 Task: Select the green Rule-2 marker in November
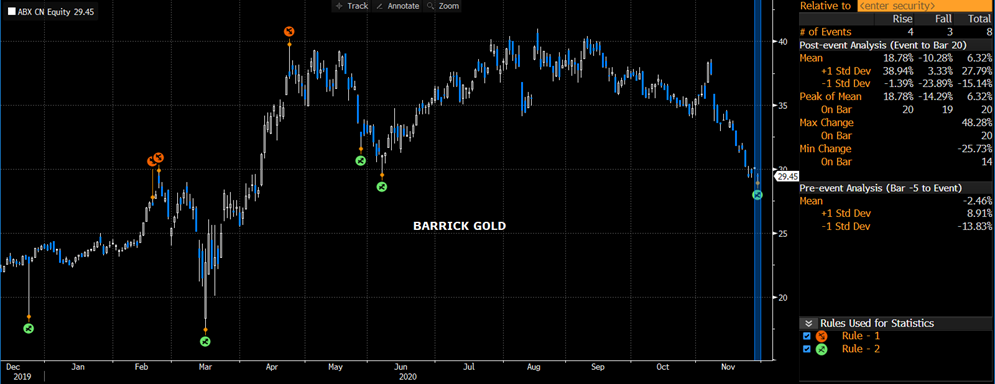pos(757,195)
